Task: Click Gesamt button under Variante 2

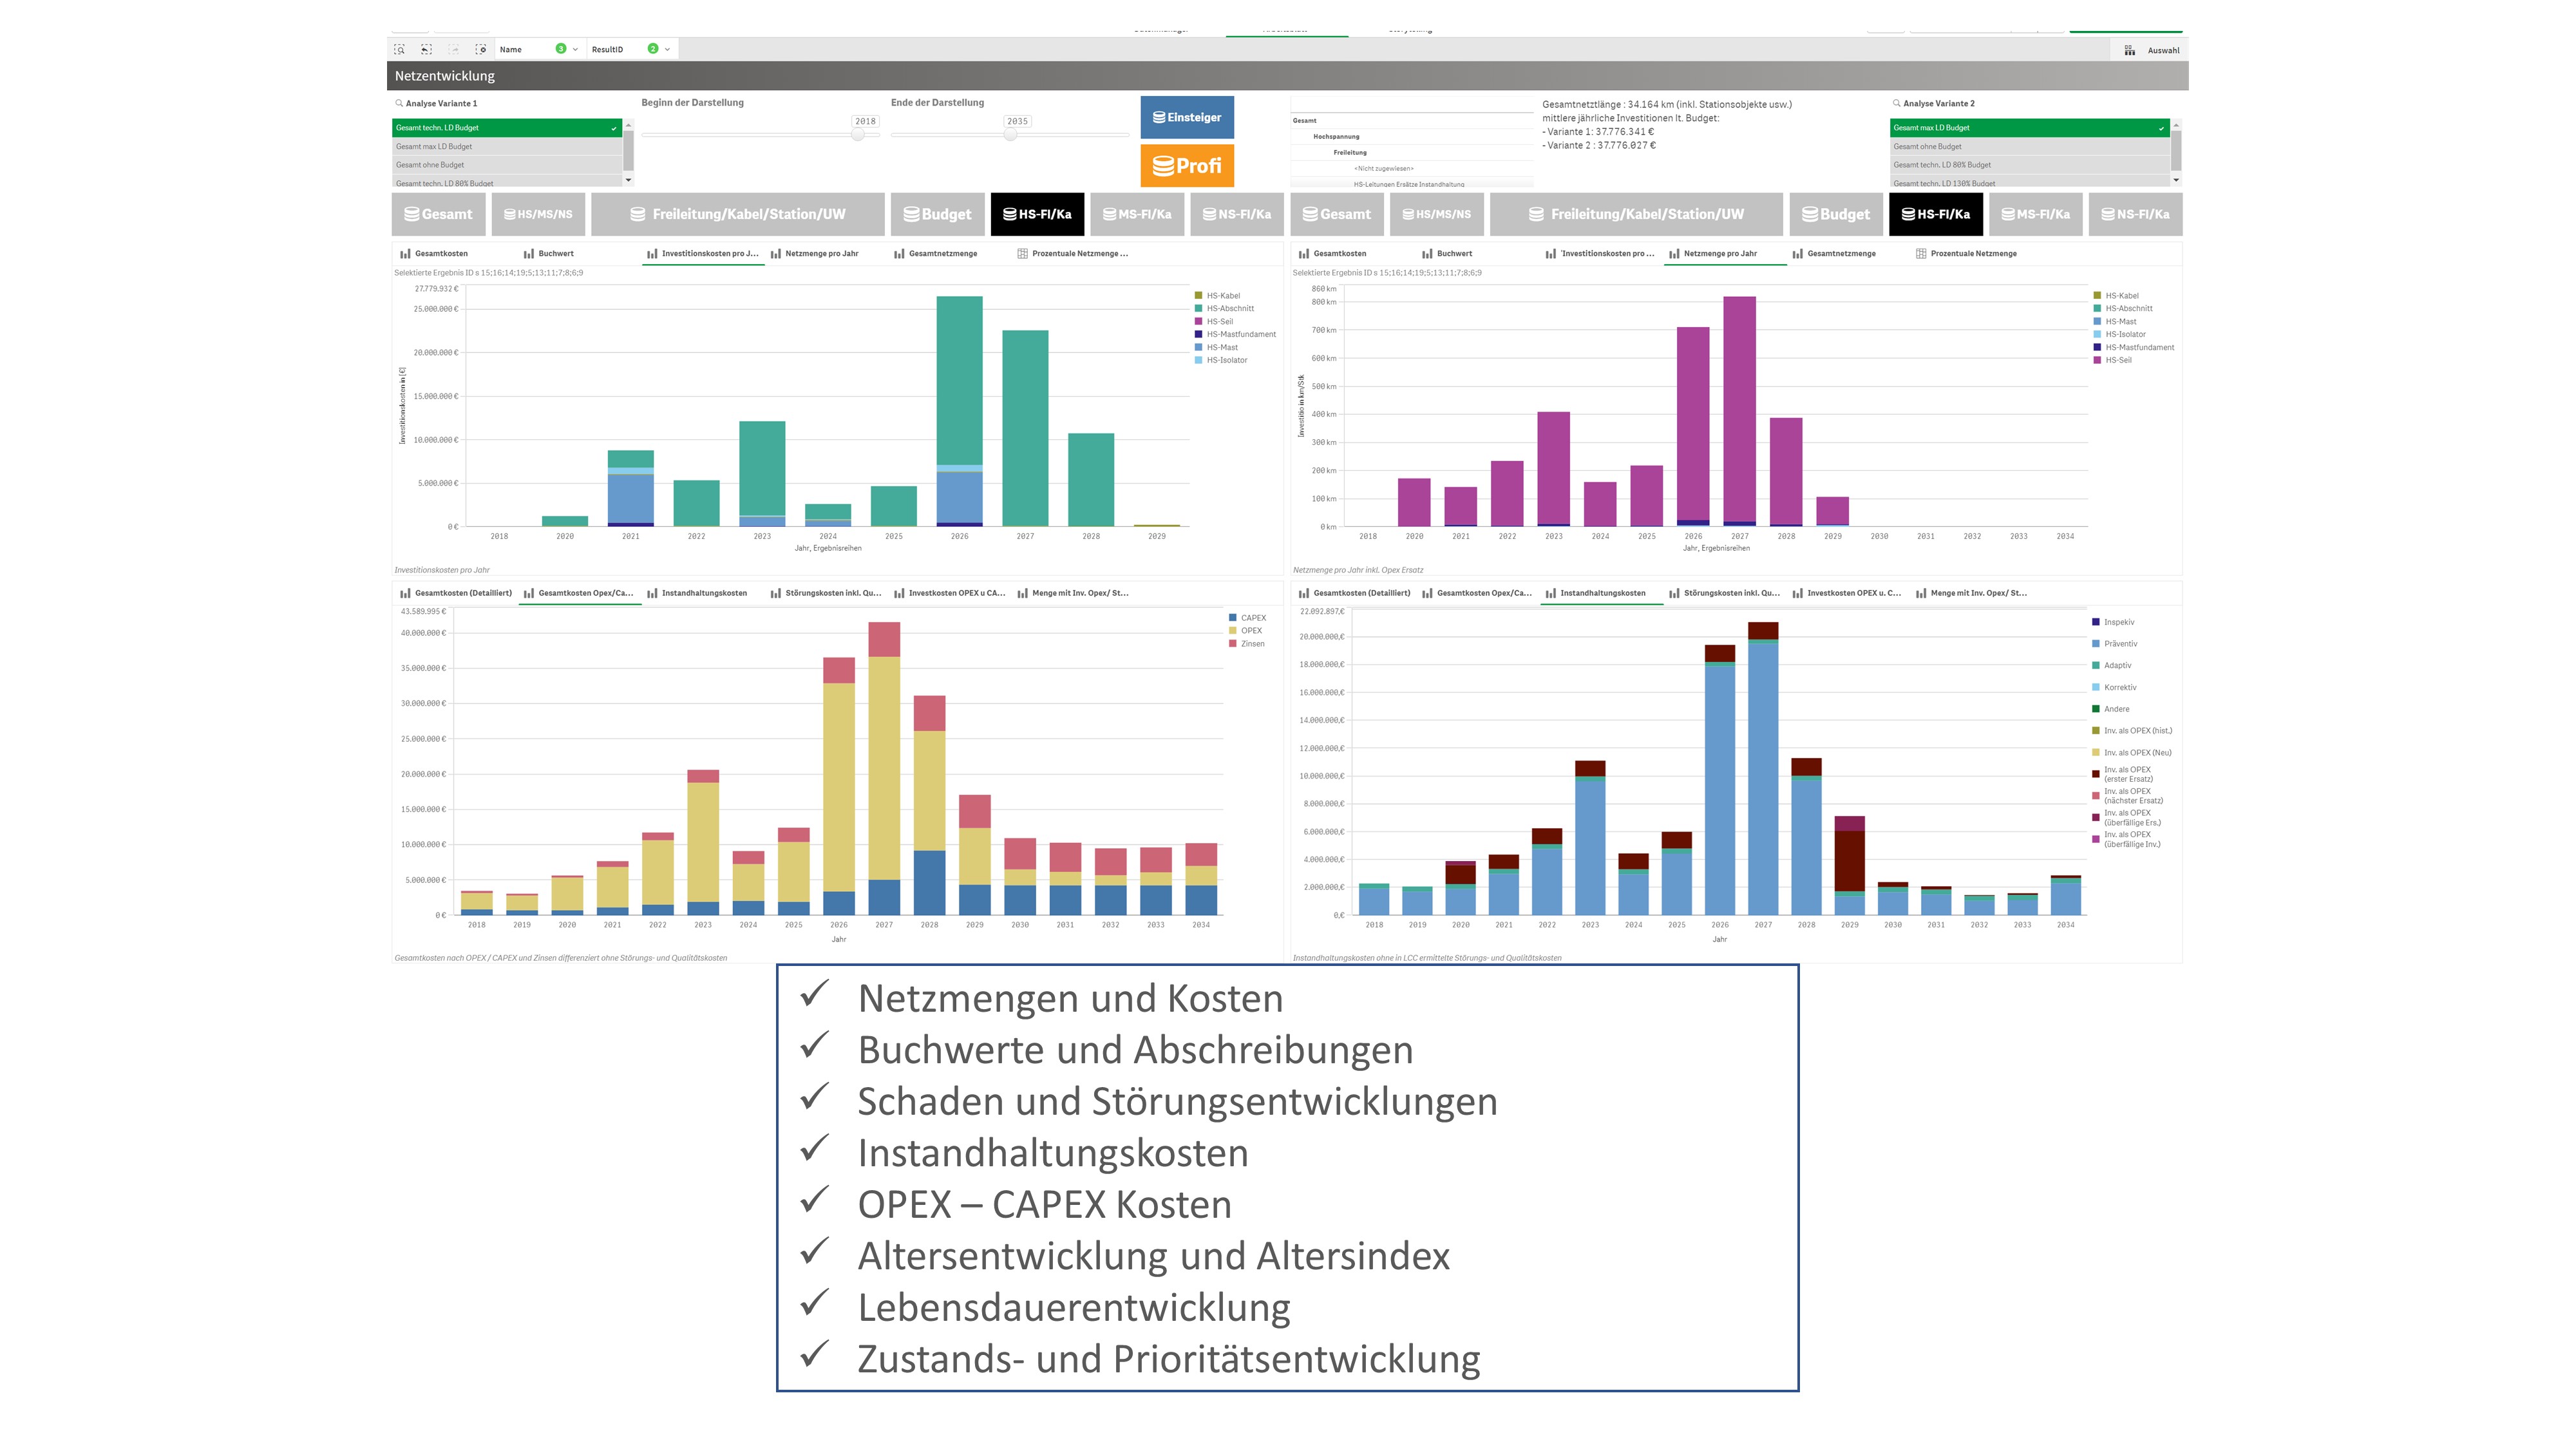Action: 1337,214
